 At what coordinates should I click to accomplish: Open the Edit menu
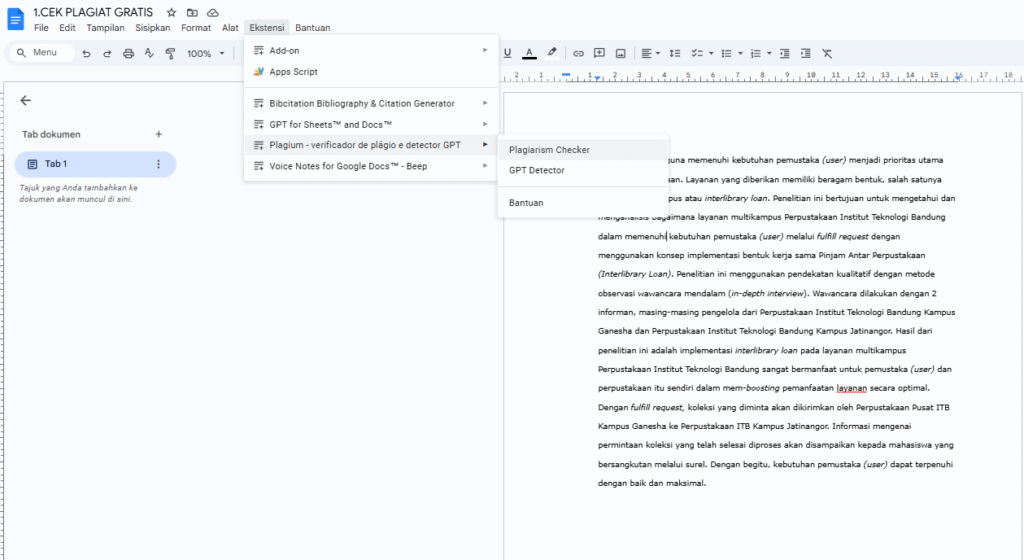pyautogui.click(x=67, y=28)
